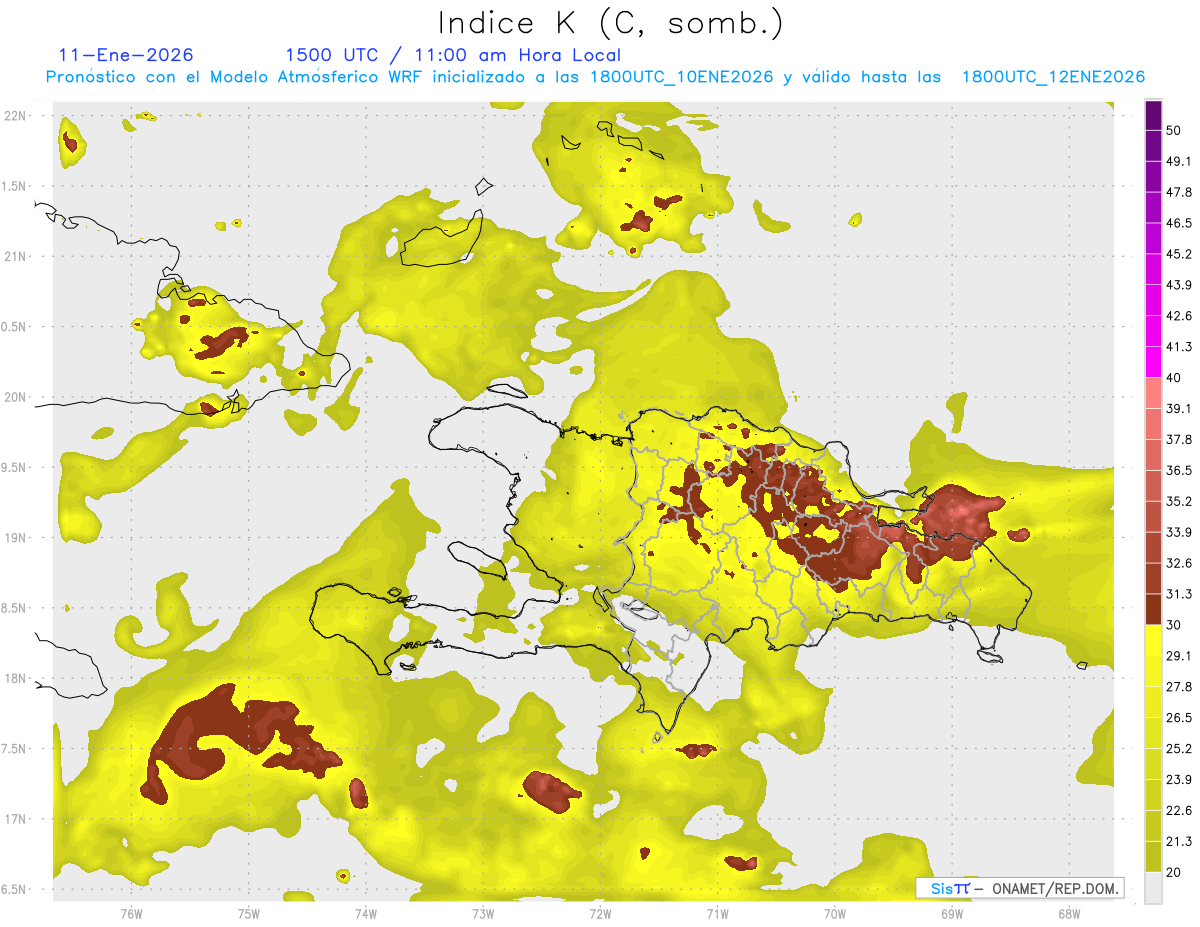The width and height of the screenshot is (1200, 927).
Task: Click the colorbar value 40
Action: pyautogui.click(x=1174, y=378)
